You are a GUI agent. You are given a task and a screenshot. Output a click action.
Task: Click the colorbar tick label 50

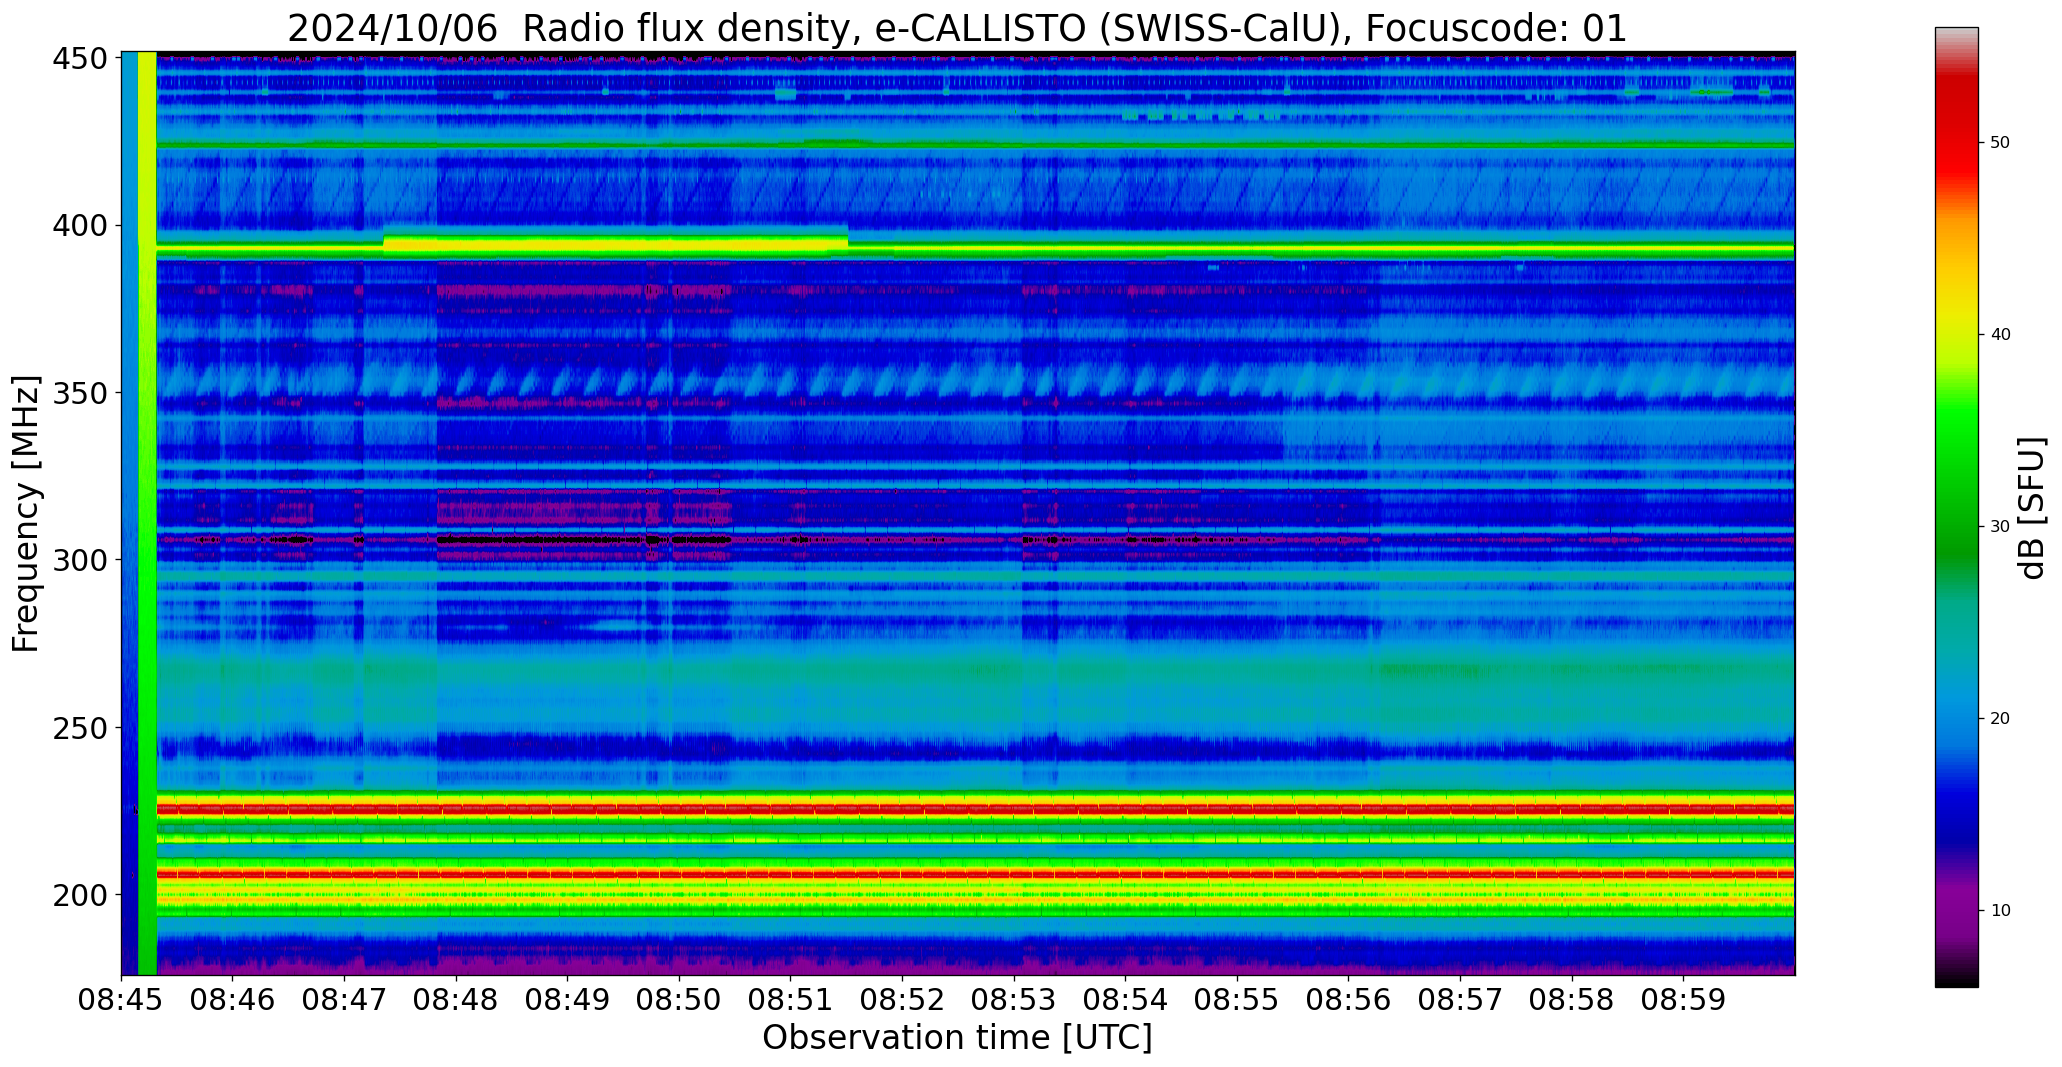tap(2000, 143)
